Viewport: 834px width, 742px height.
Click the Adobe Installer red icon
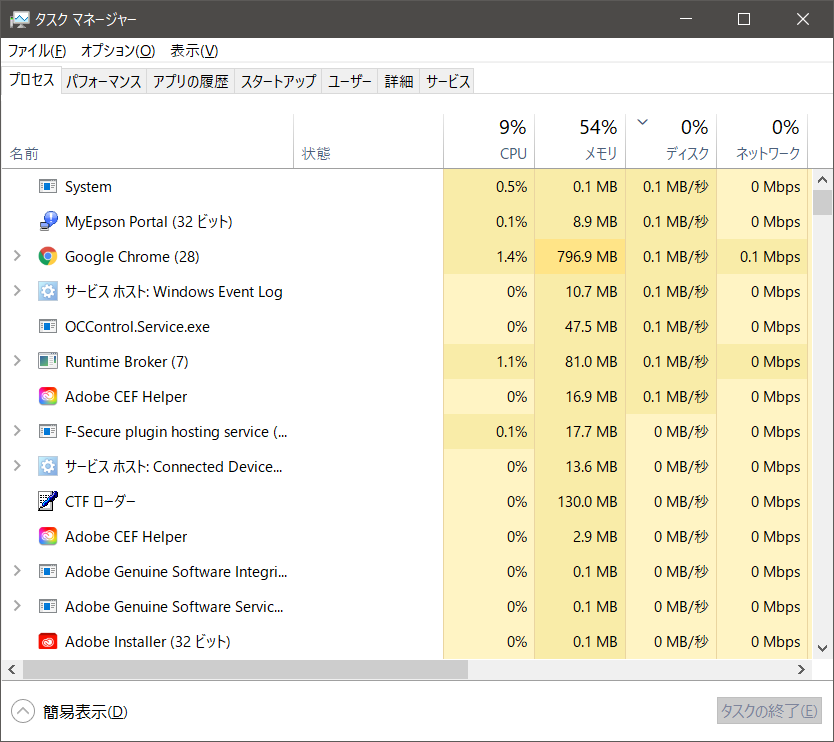(48, 642)
